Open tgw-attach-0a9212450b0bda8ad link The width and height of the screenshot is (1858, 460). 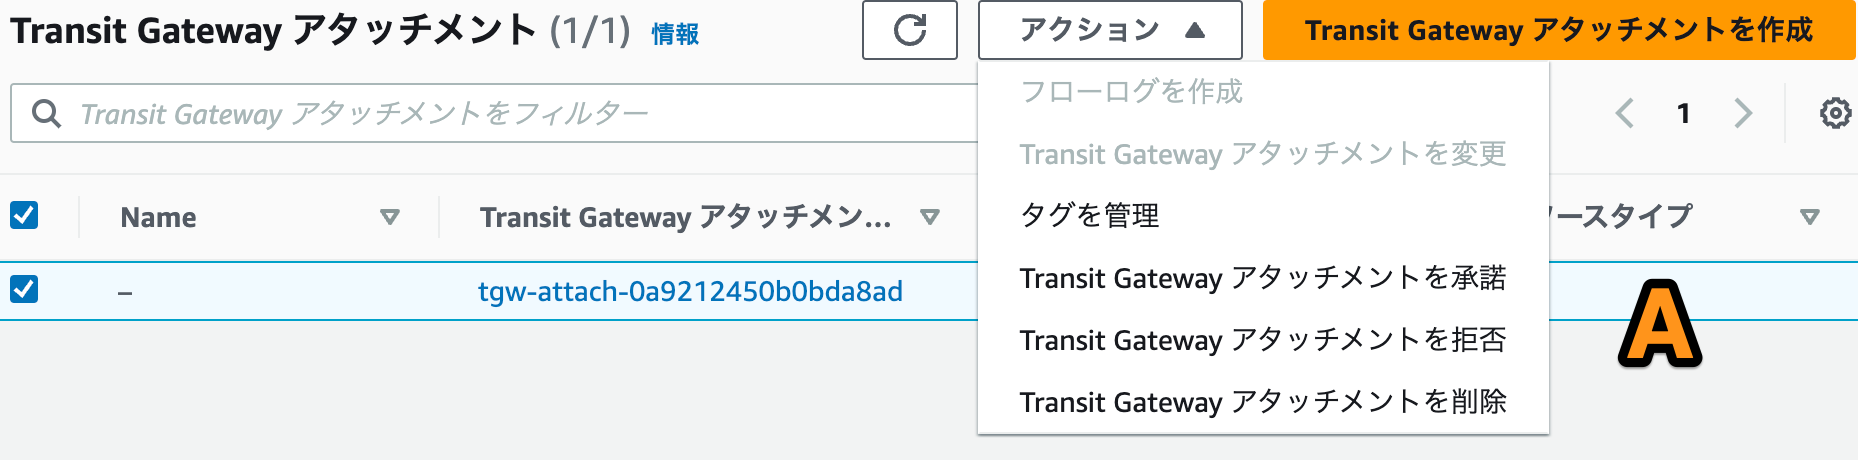pyautogui.click(x=690, y=291)
